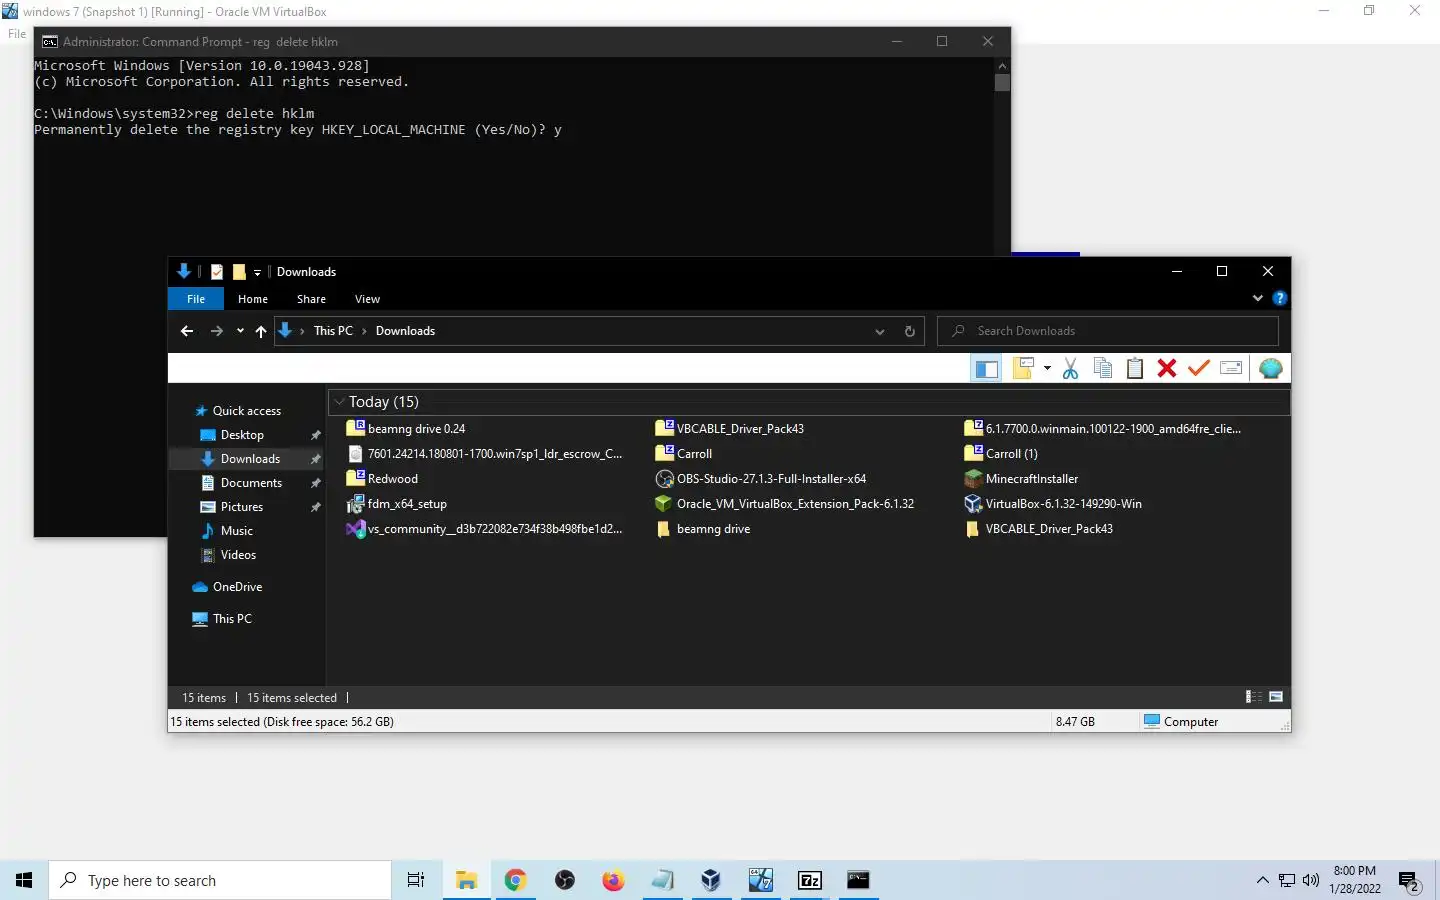Select VirtualBox-6.1.32-149290-Win installer
The width and height of the screenshot is (1440, 900).
tap(1053, 504)
